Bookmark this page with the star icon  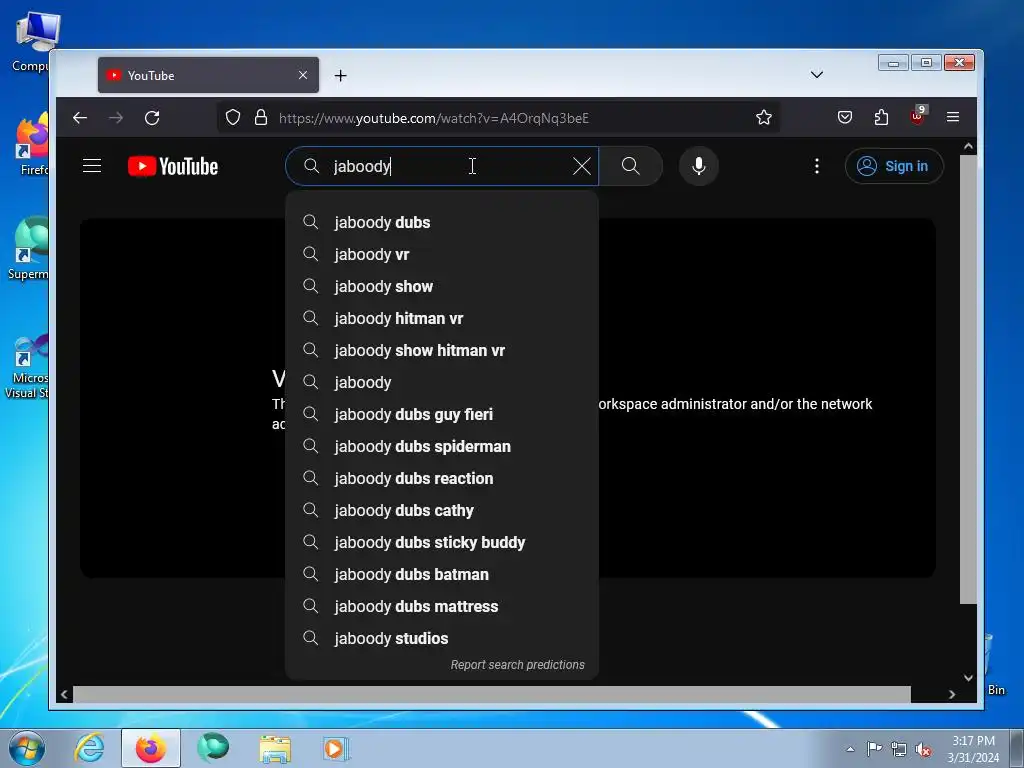coord(764,118)
